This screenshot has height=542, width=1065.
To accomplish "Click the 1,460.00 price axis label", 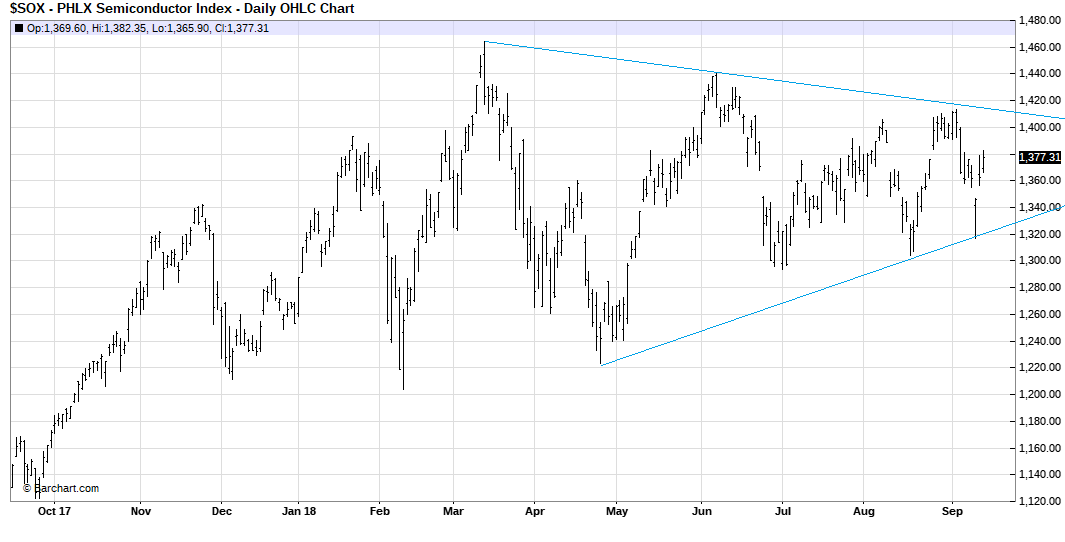I will click(x=1040, y=47).
